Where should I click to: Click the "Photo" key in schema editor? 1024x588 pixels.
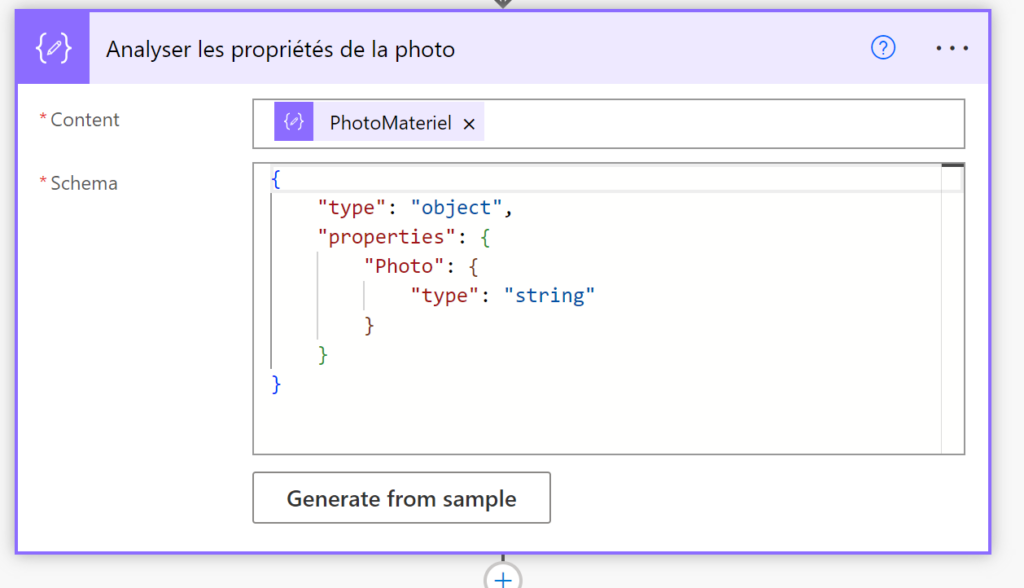coord(404,266)
